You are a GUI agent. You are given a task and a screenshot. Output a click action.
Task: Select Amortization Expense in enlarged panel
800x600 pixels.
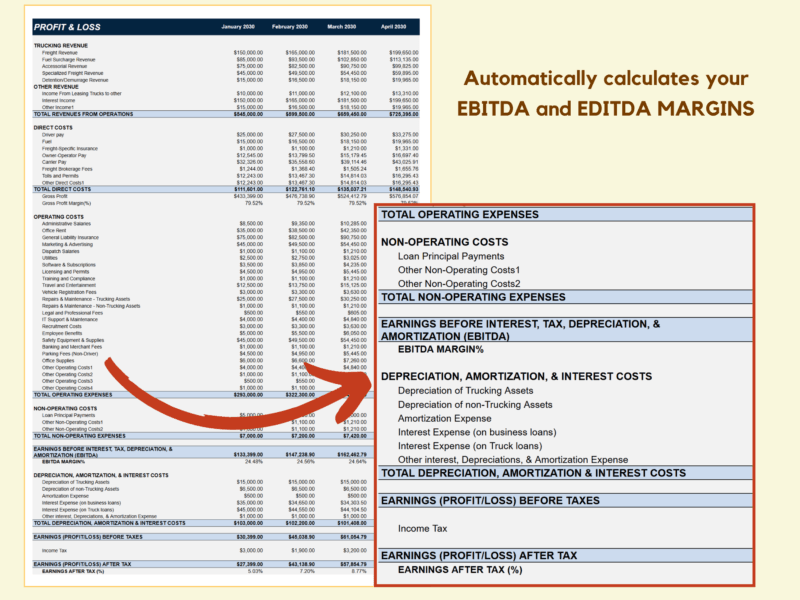point(444,418)
